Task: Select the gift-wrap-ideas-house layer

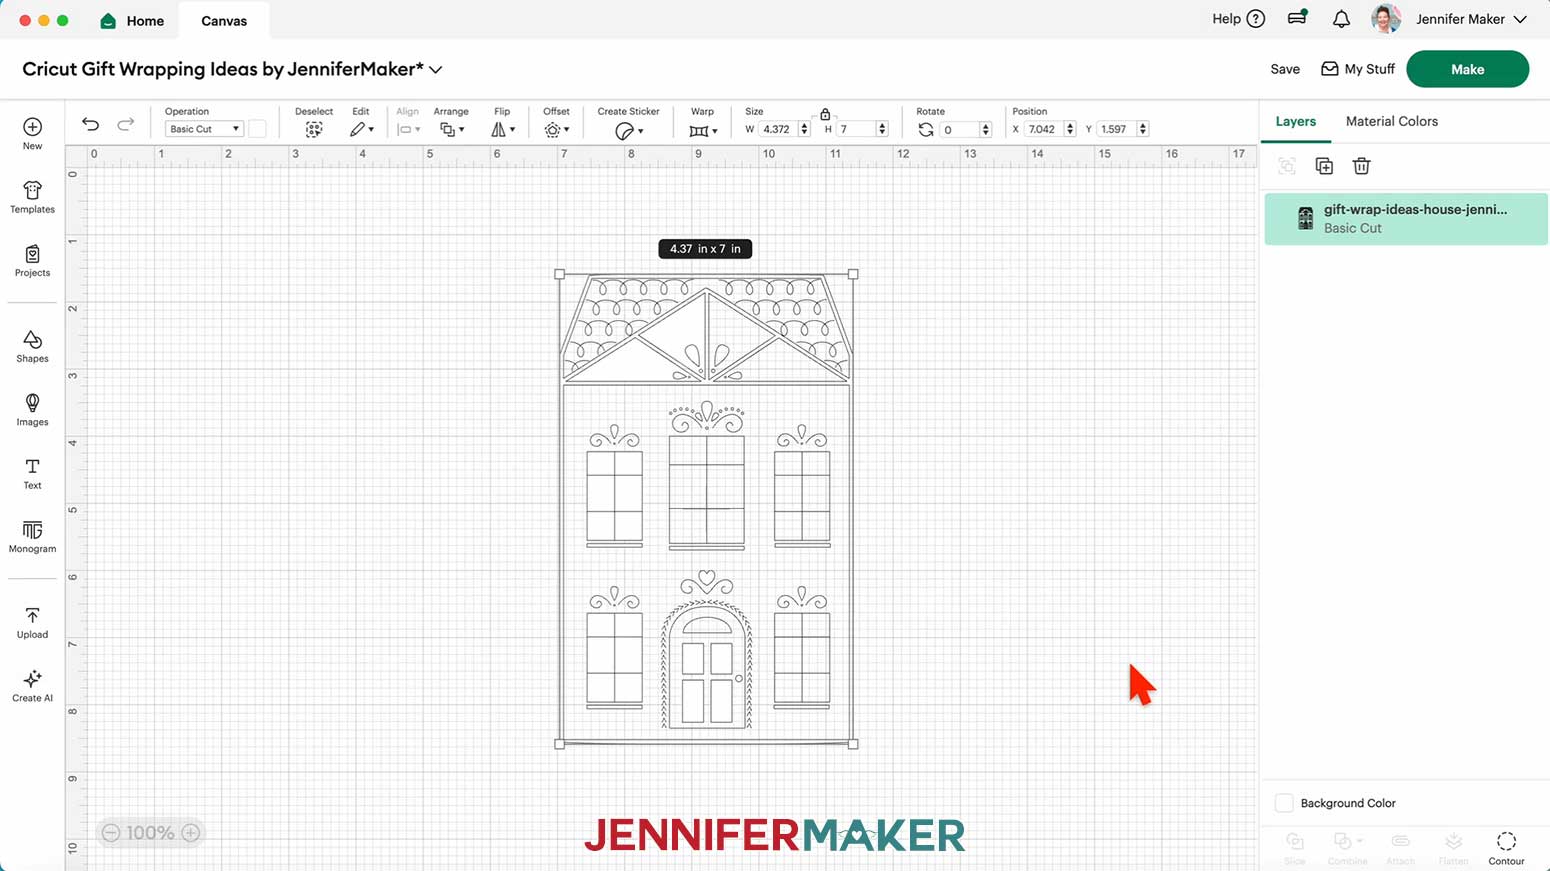Action: pos(1406,219)
